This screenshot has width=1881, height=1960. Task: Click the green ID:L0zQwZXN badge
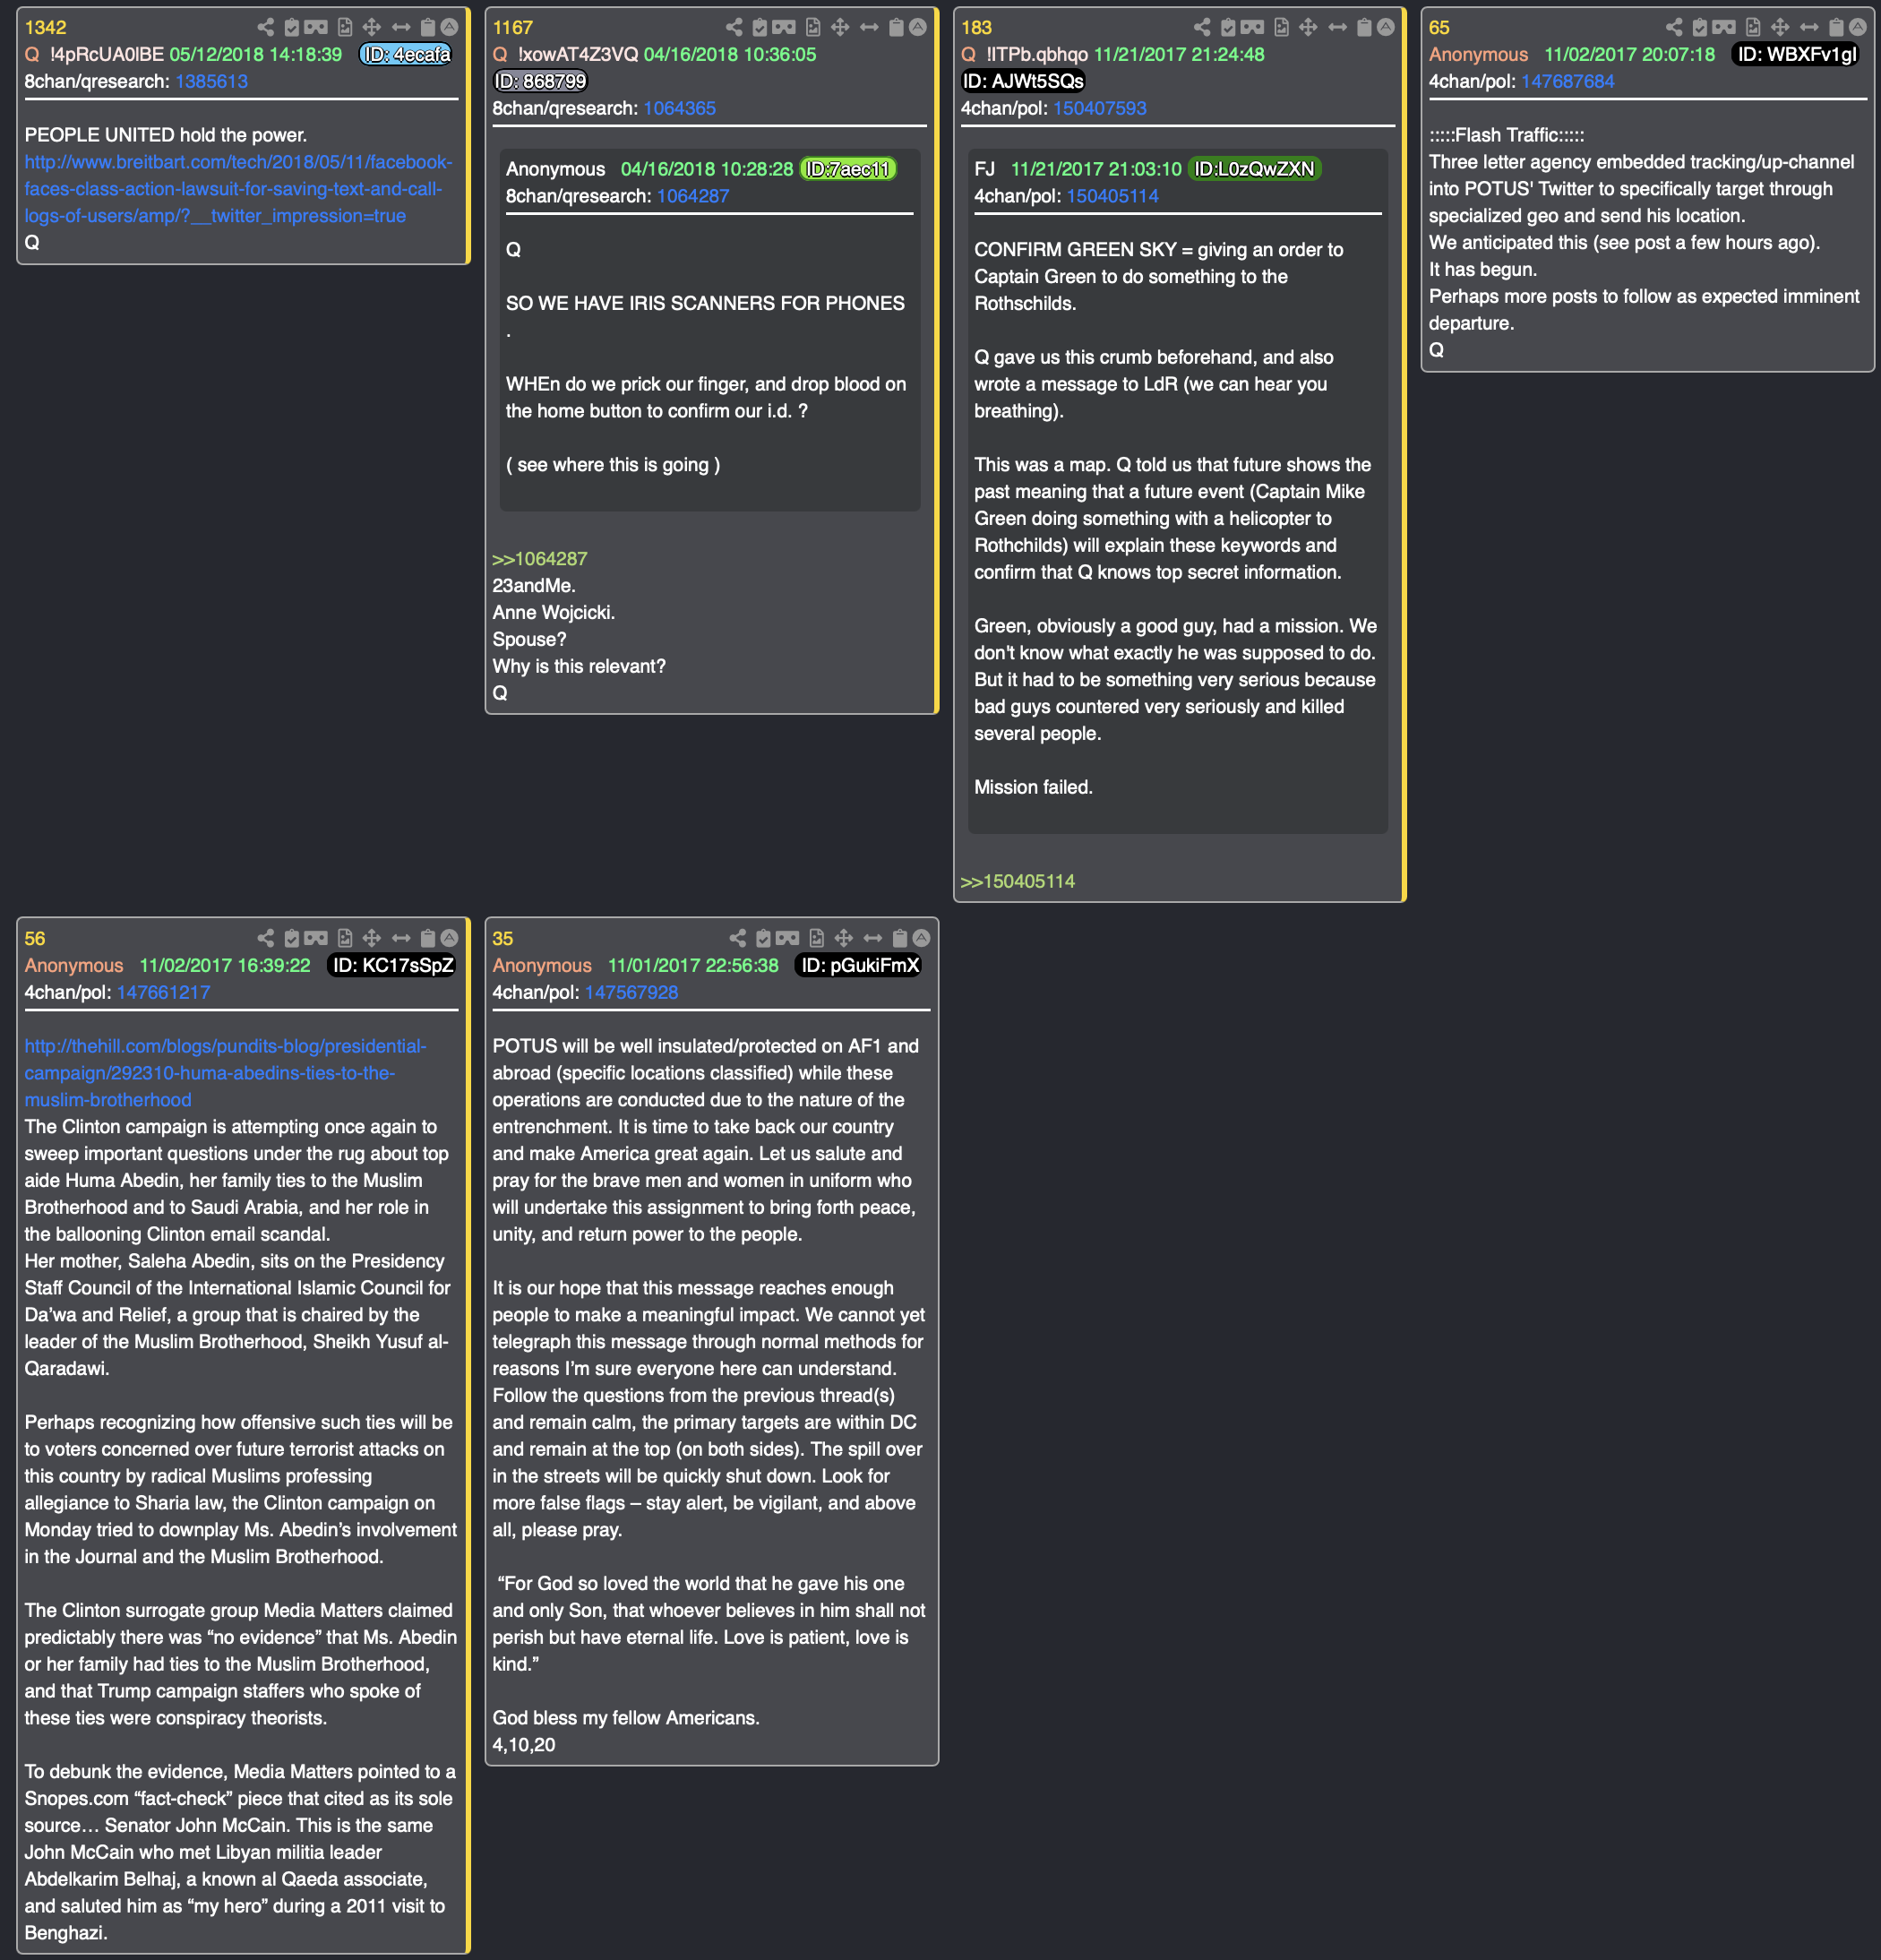(1254, 170)
